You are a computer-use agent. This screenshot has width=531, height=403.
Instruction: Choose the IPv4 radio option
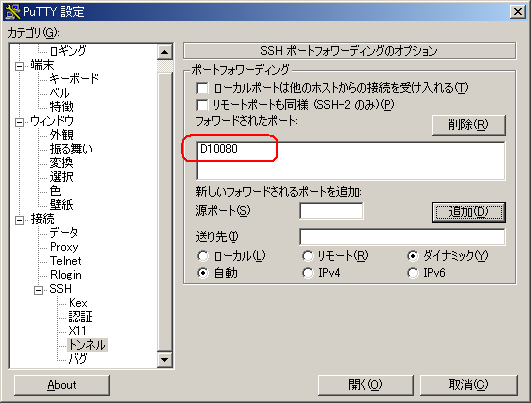pos(308,273)
